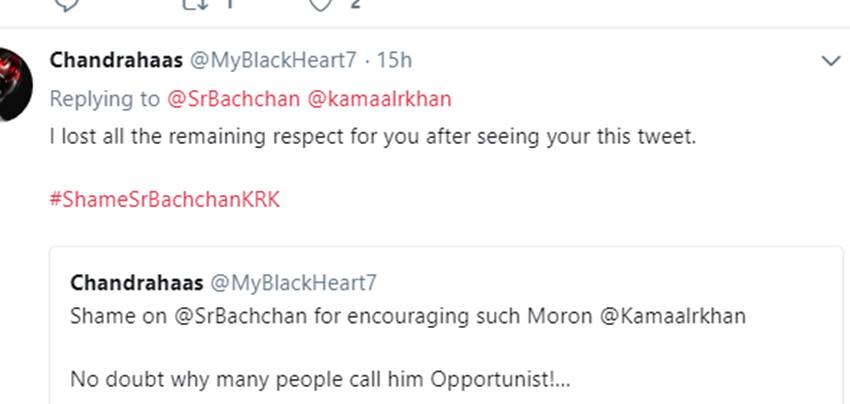
Task: Click the like count of 2
Action: point(354,4)
